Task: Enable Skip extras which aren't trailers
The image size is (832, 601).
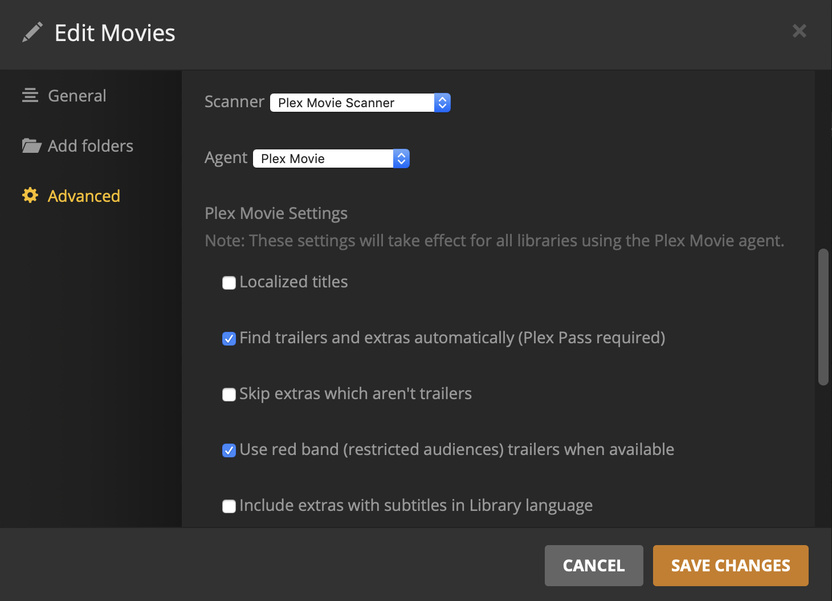Action: click(229, 395)
